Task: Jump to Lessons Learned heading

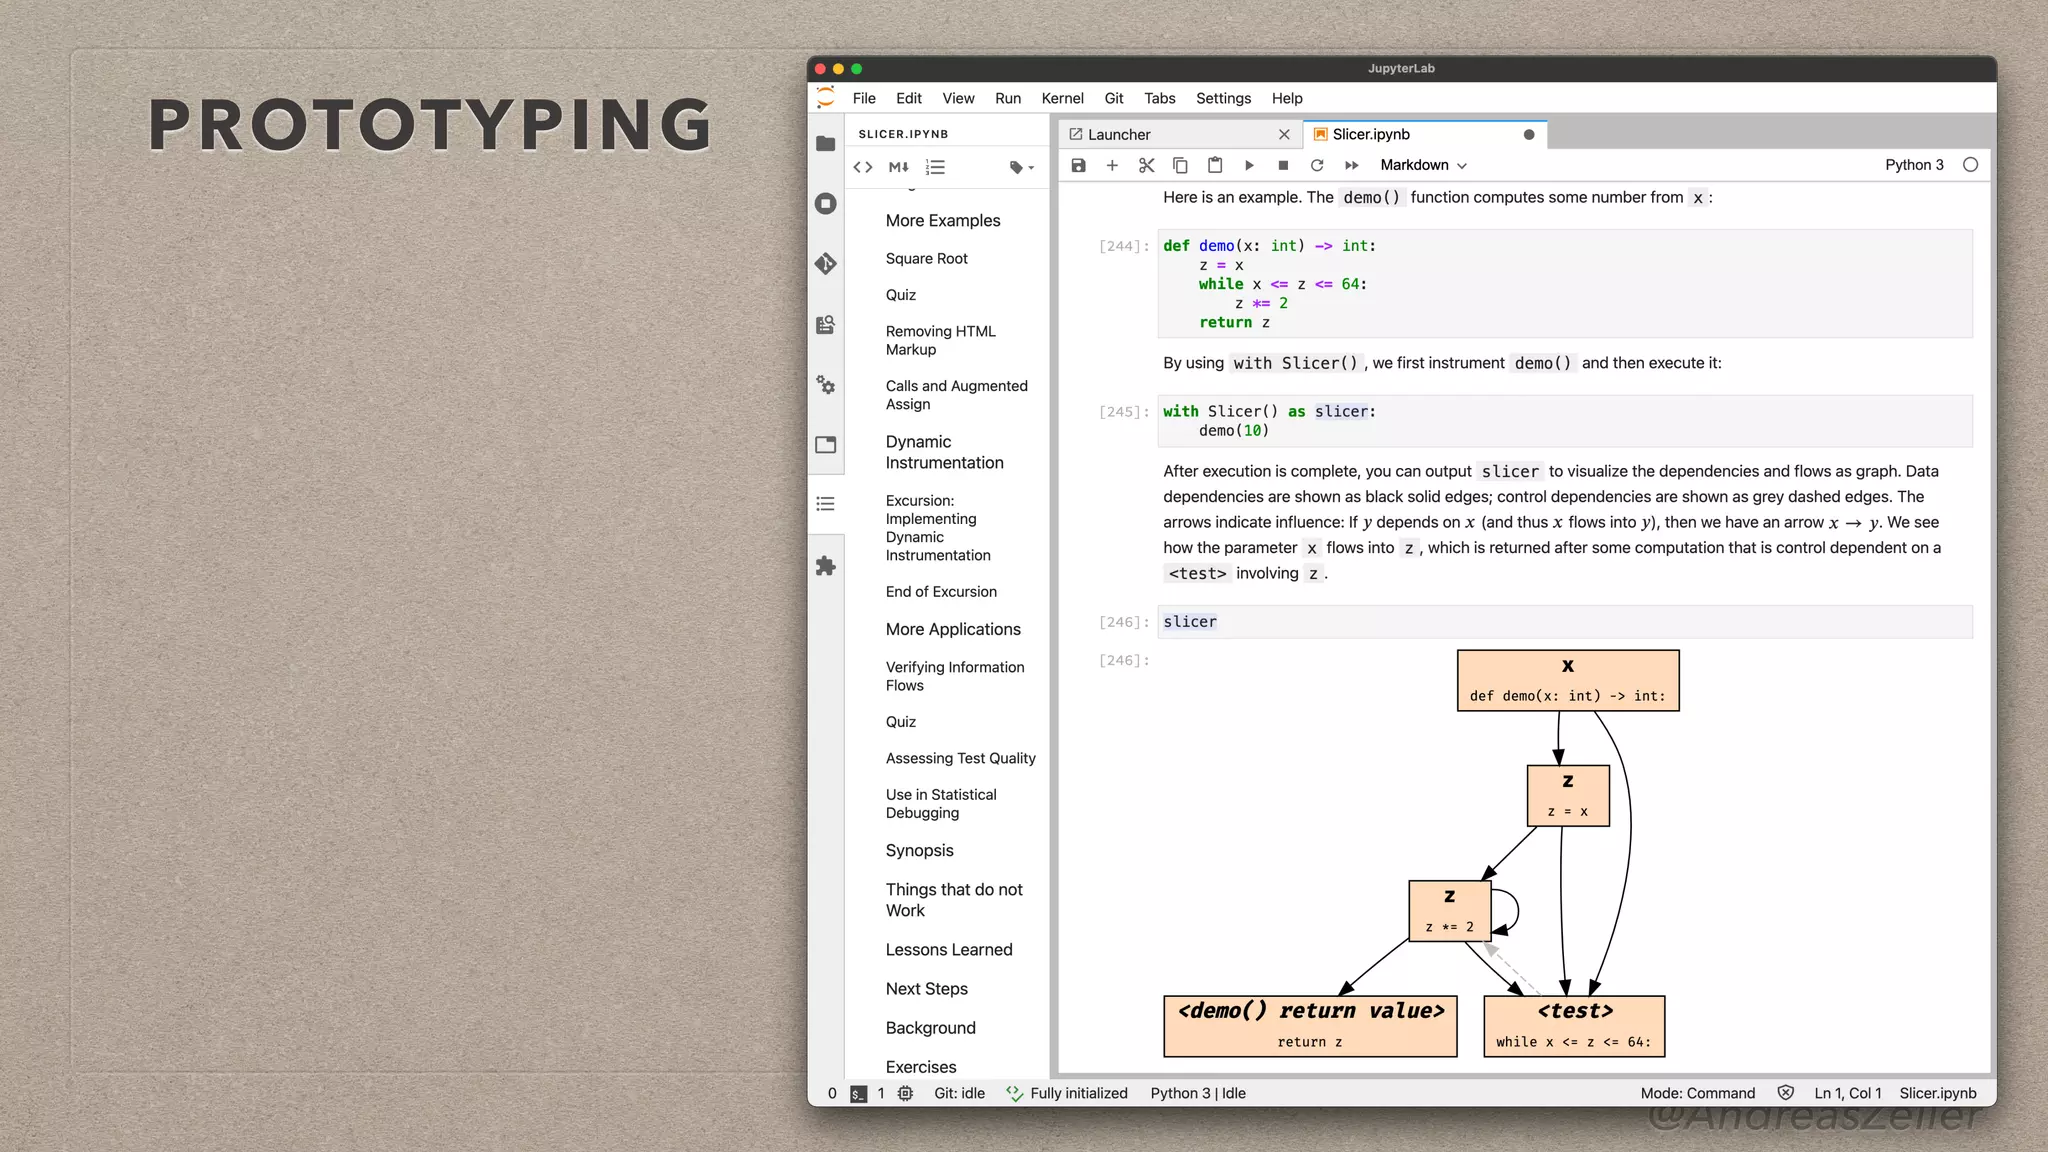Action: pyautogui.click(x=948, y=950)
